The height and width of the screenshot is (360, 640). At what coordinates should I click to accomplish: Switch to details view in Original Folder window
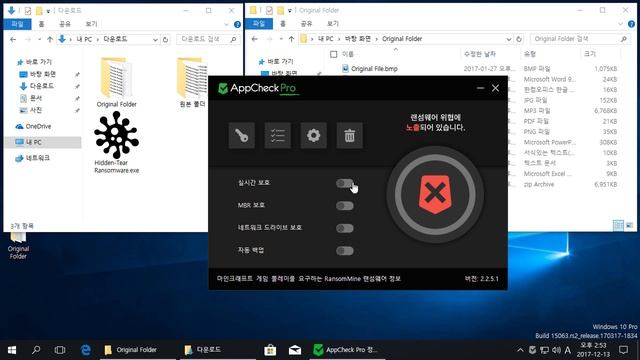[618, 225]
